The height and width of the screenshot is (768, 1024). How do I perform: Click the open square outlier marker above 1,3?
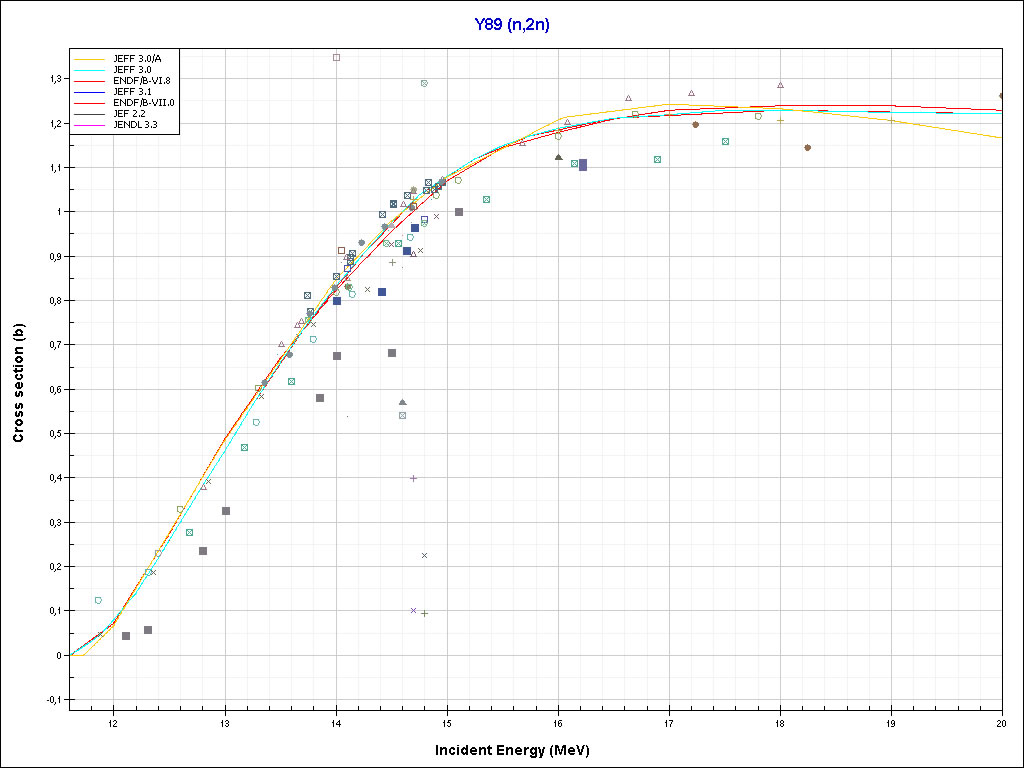click(336, 58)
